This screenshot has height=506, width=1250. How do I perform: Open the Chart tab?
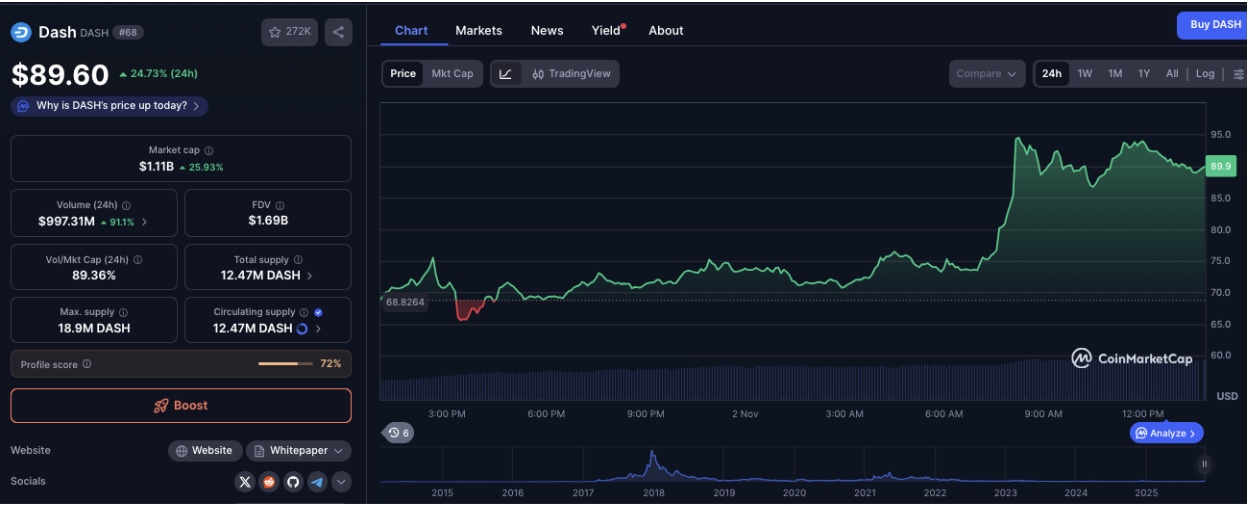coord(411,31)
